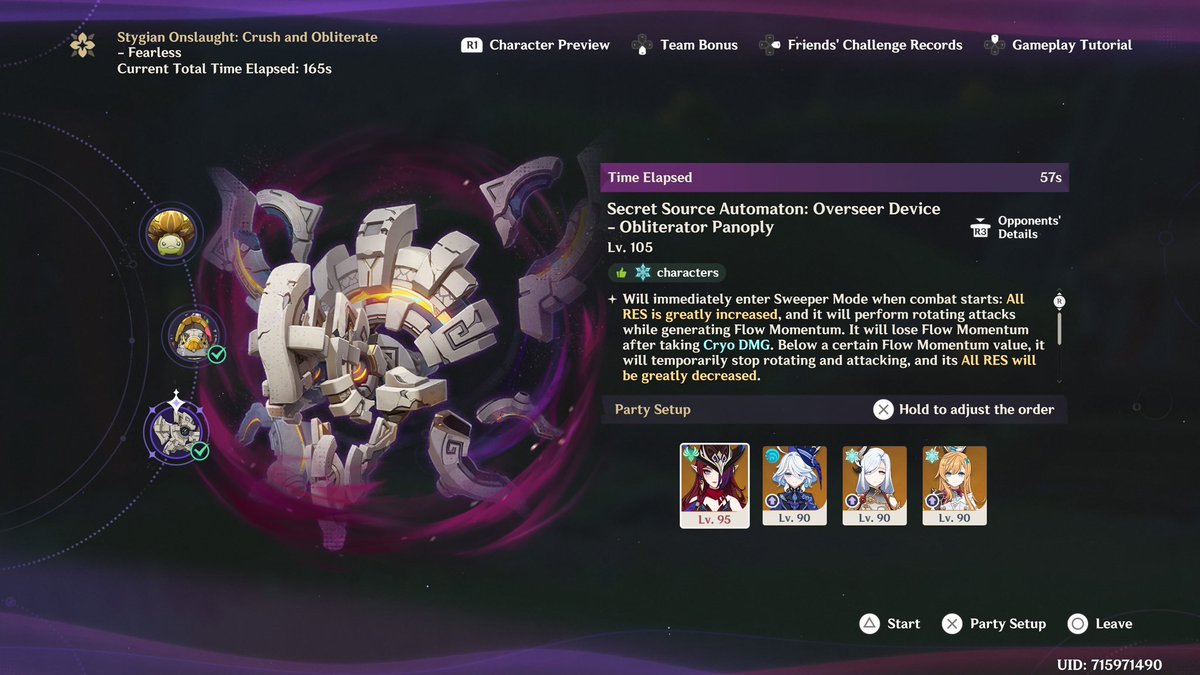Click the Cryo element icon

pos(643,272)
